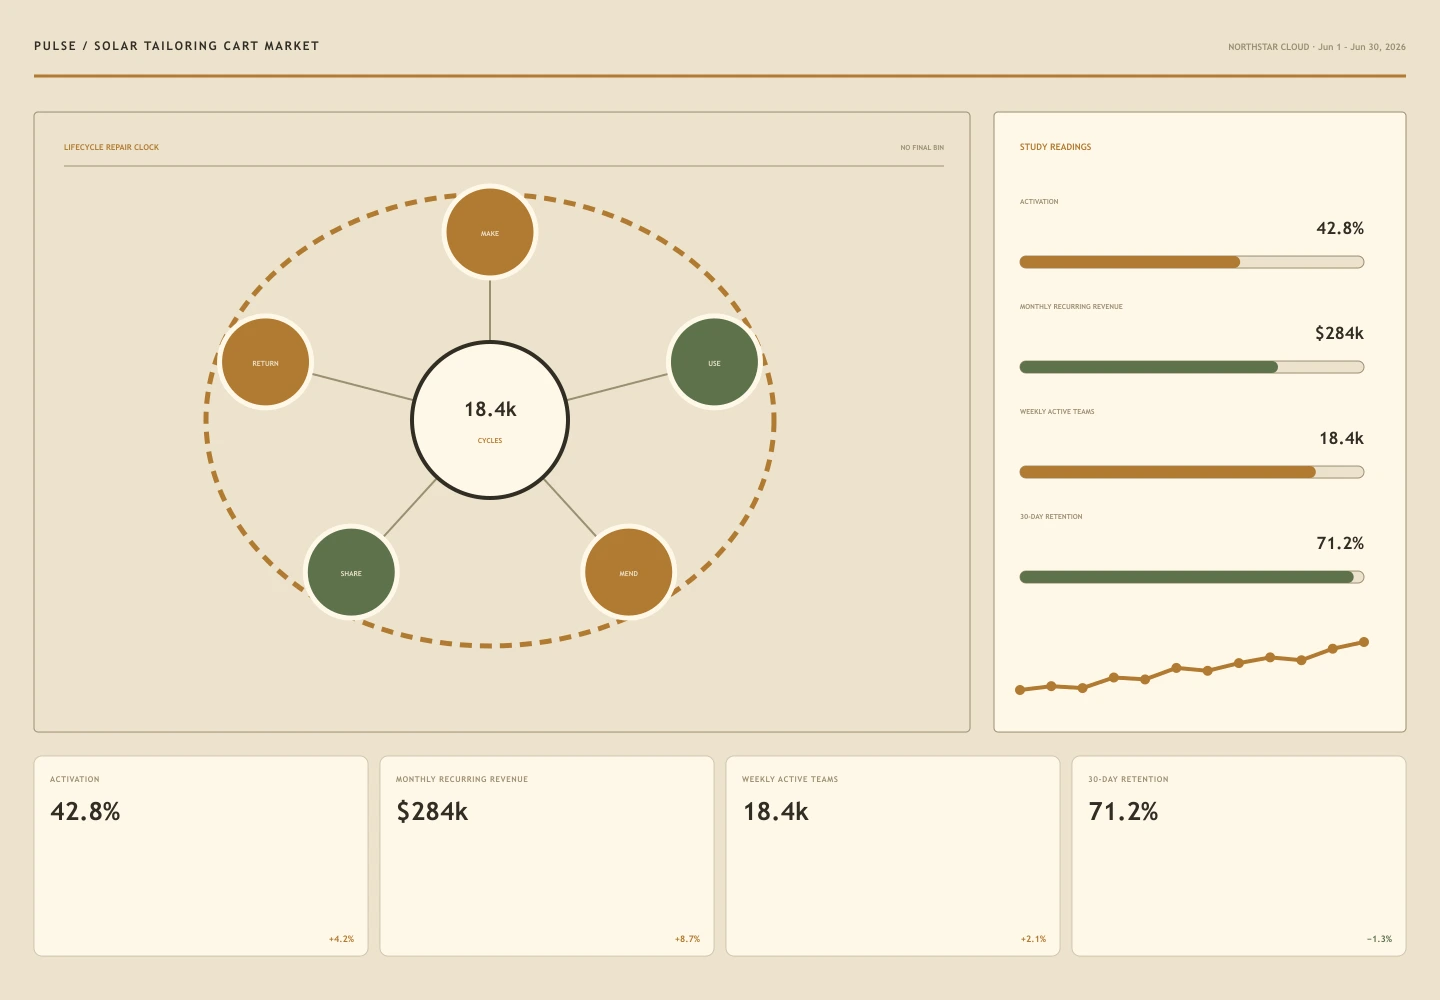Click the 'LIFECYCLE REPAIR CLOCK' heading
The width and height of the screenshot is (1440, 1000).
(111, 147)
